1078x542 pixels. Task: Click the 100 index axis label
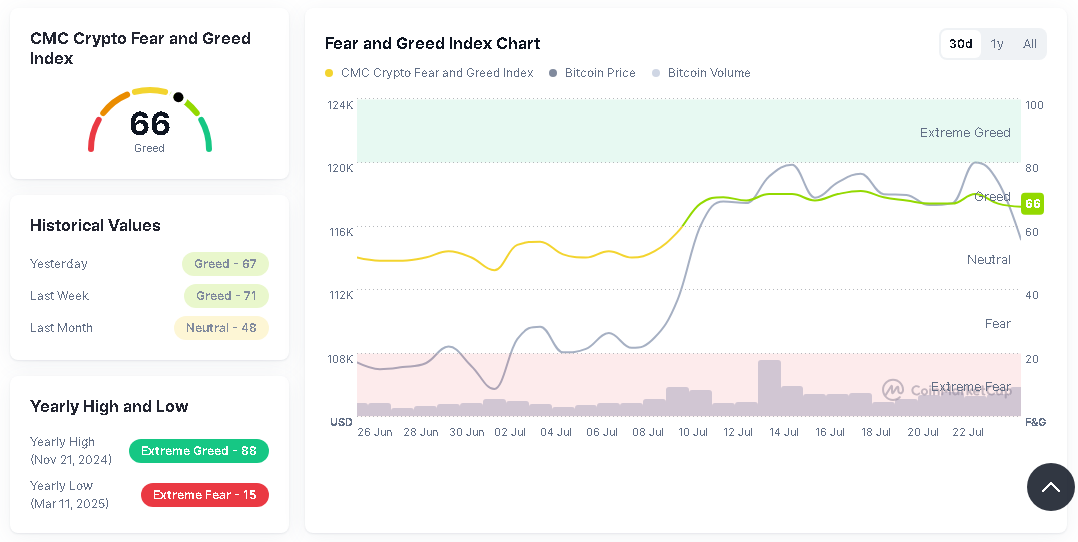(x=1034, y=105)
